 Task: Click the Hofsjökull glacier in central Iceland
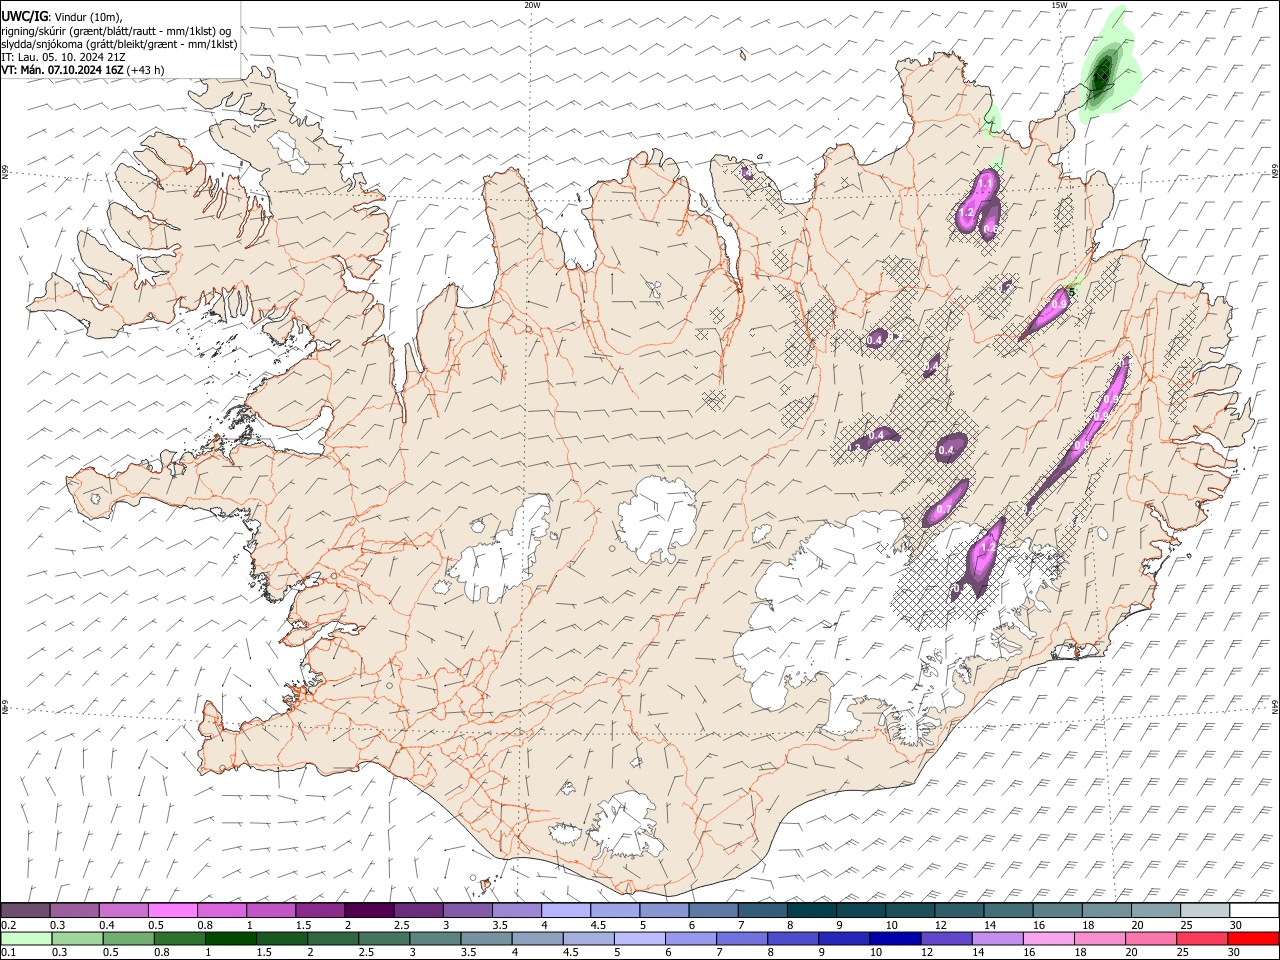pos(657,517)
